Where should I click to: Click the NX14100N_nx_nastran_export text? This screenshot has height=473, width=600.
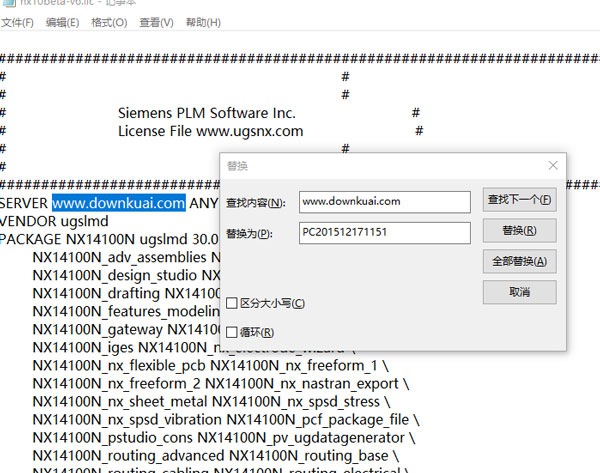point(302,383)
